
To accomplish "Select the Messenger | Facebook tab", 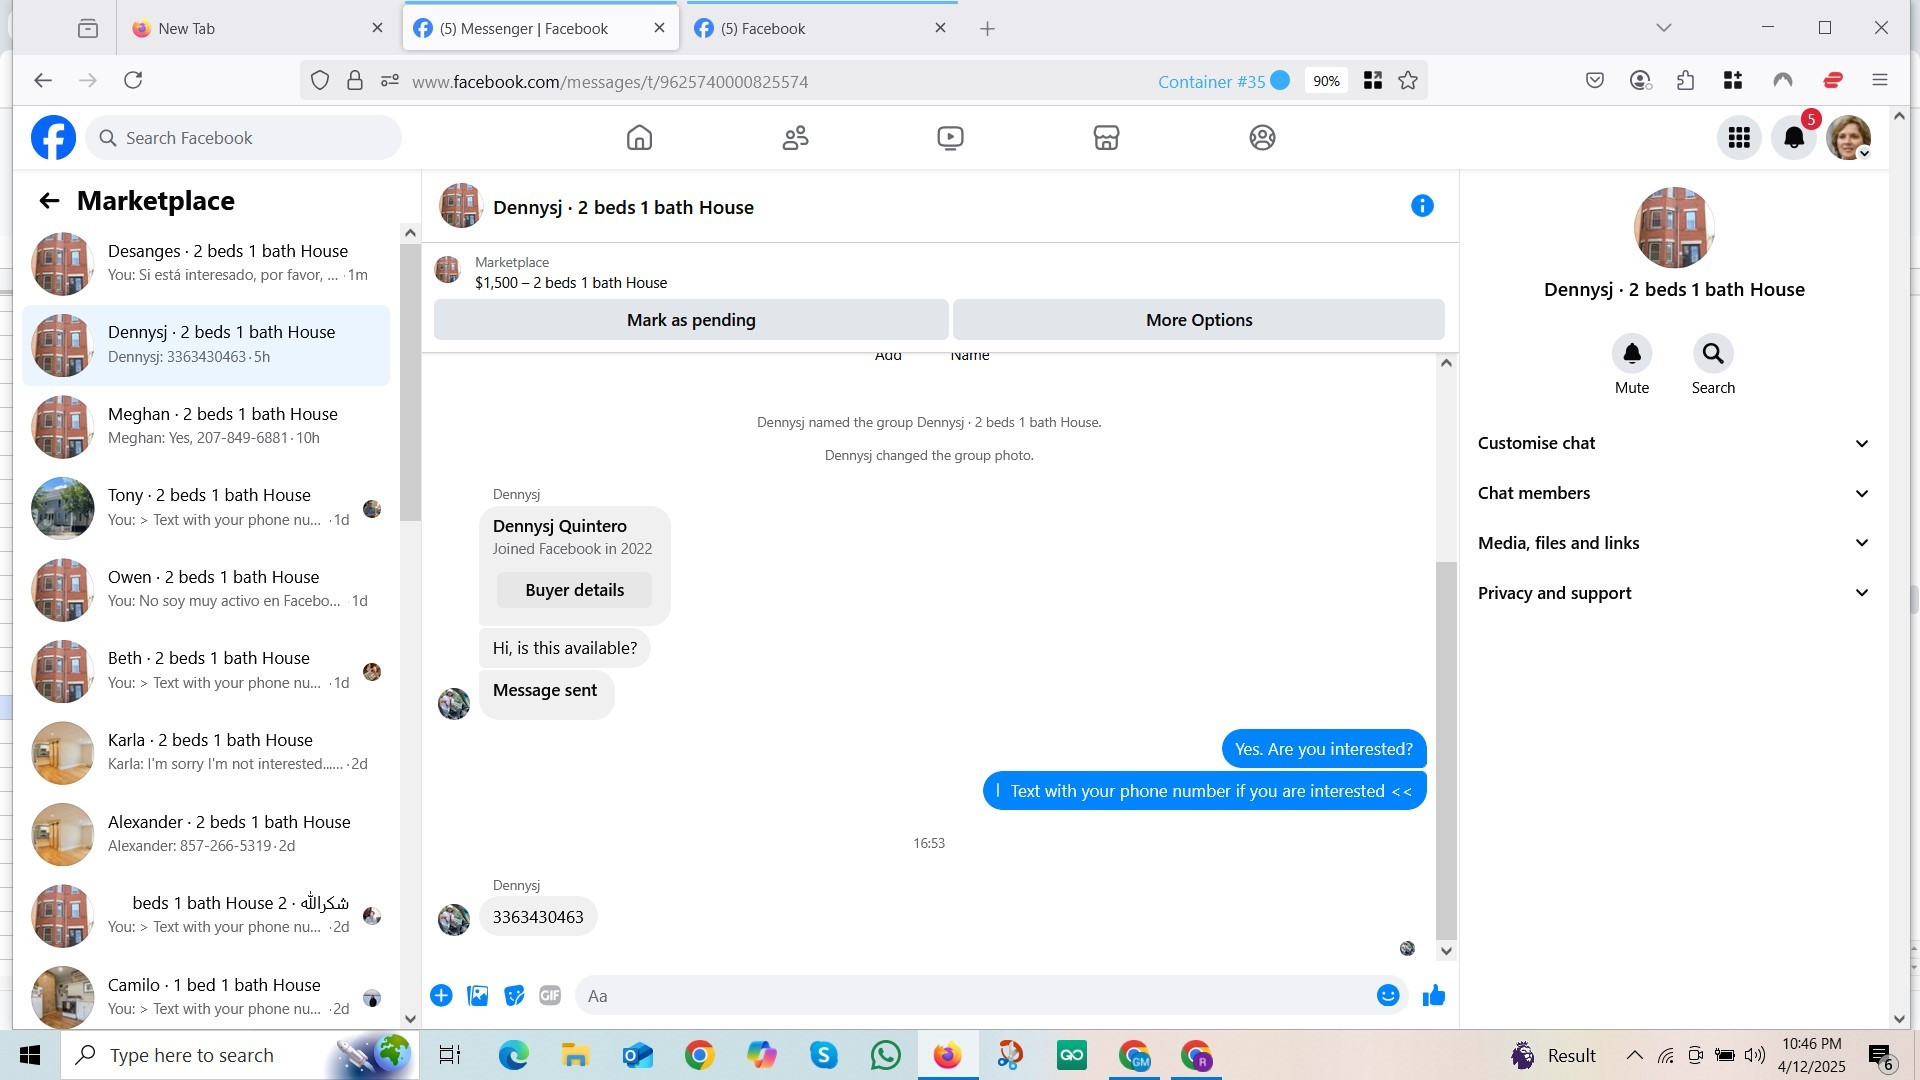I will [540, 28].
